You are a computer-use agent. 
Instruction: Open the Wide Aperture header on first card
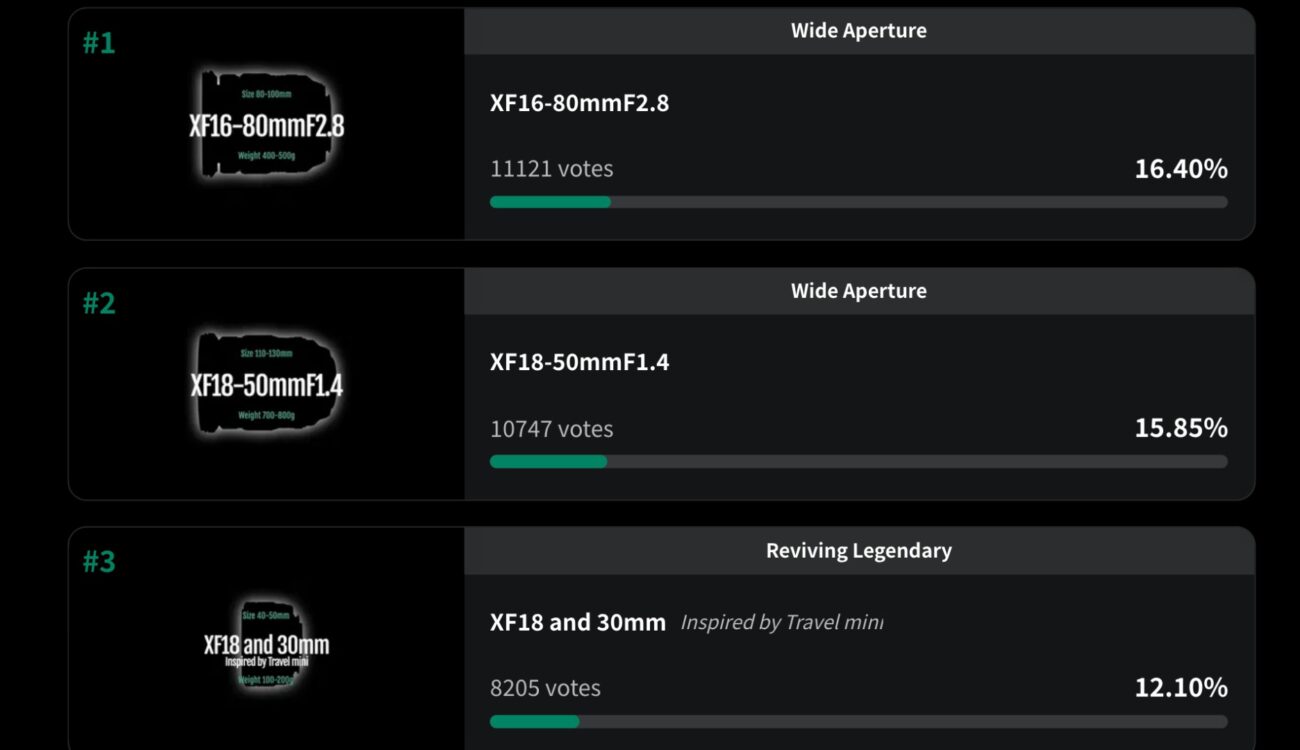click(x=858, y=31)
